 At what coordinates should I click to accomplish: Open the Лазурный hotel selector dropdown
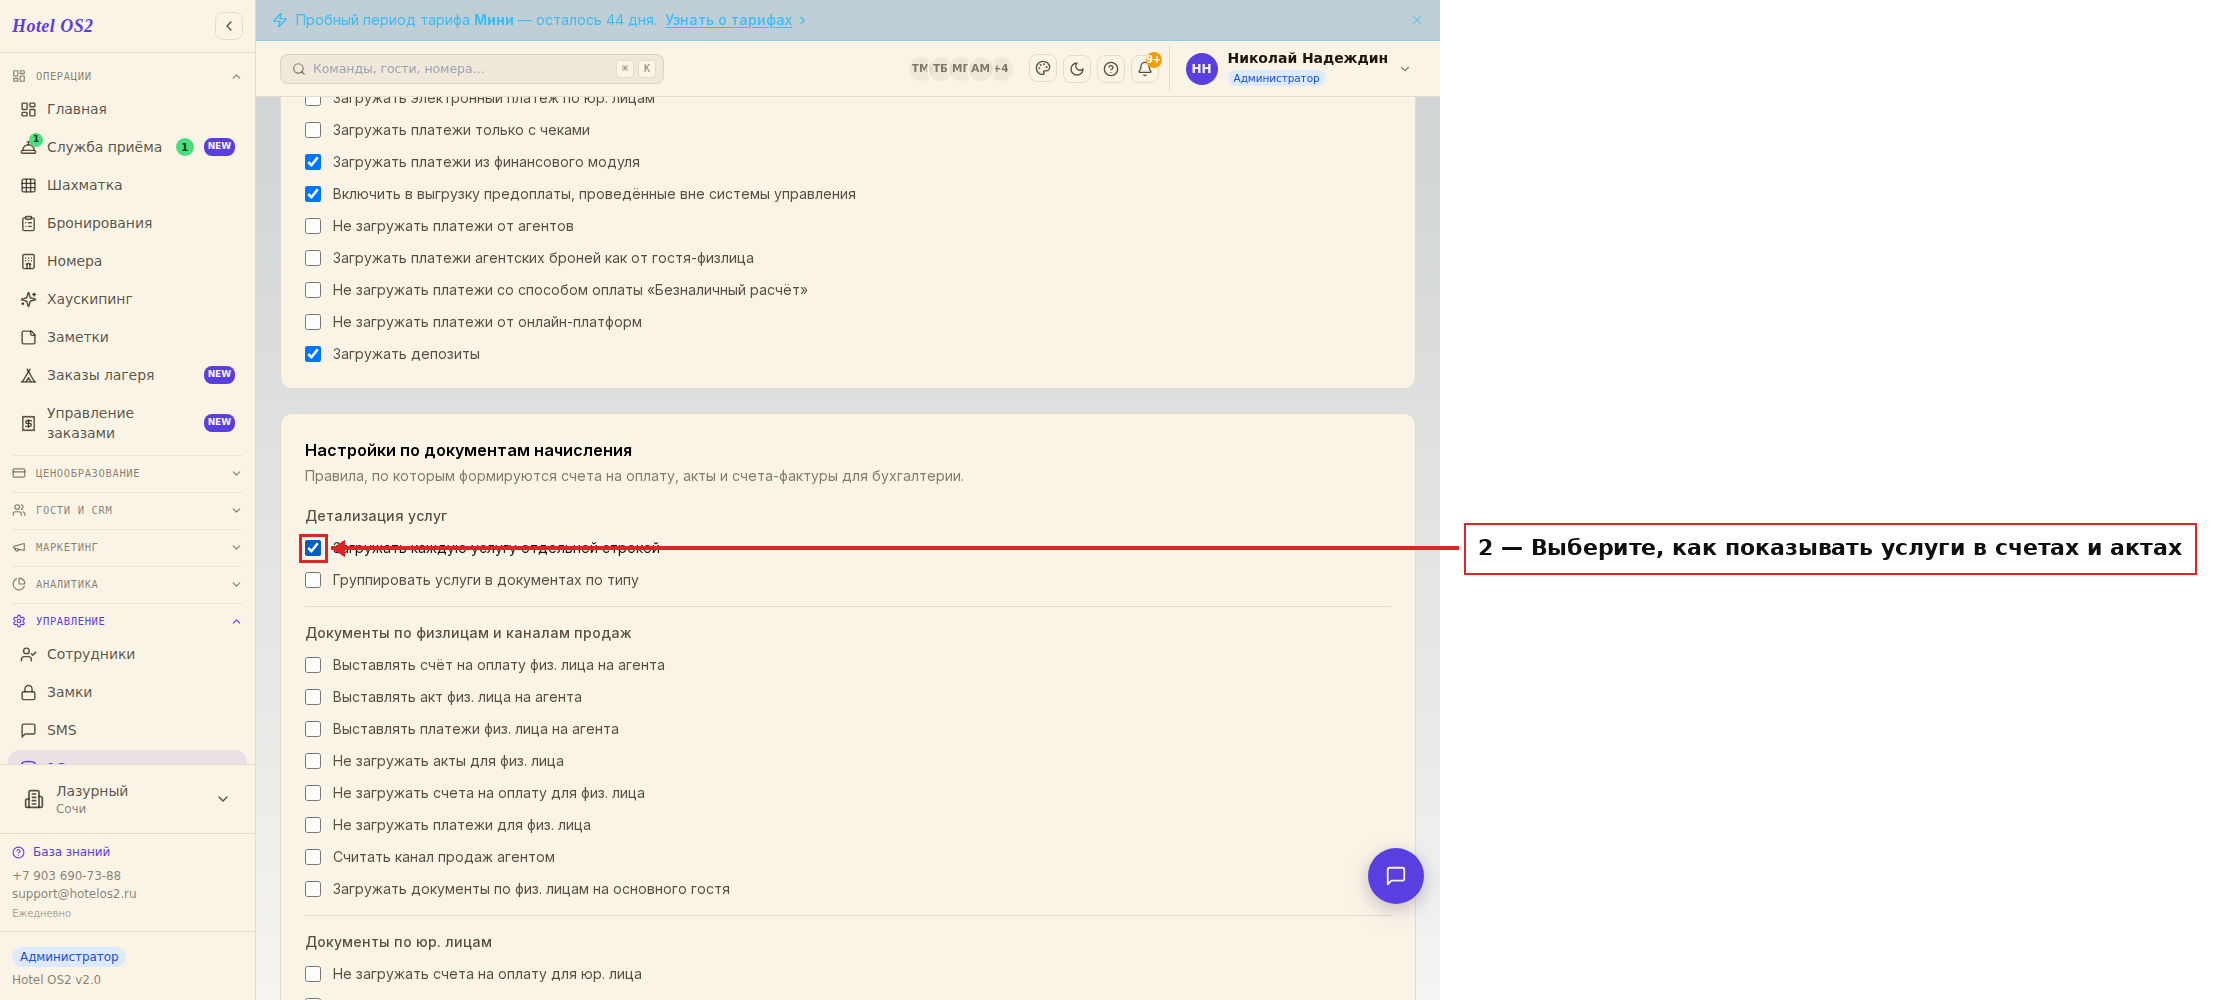point(127,799)
